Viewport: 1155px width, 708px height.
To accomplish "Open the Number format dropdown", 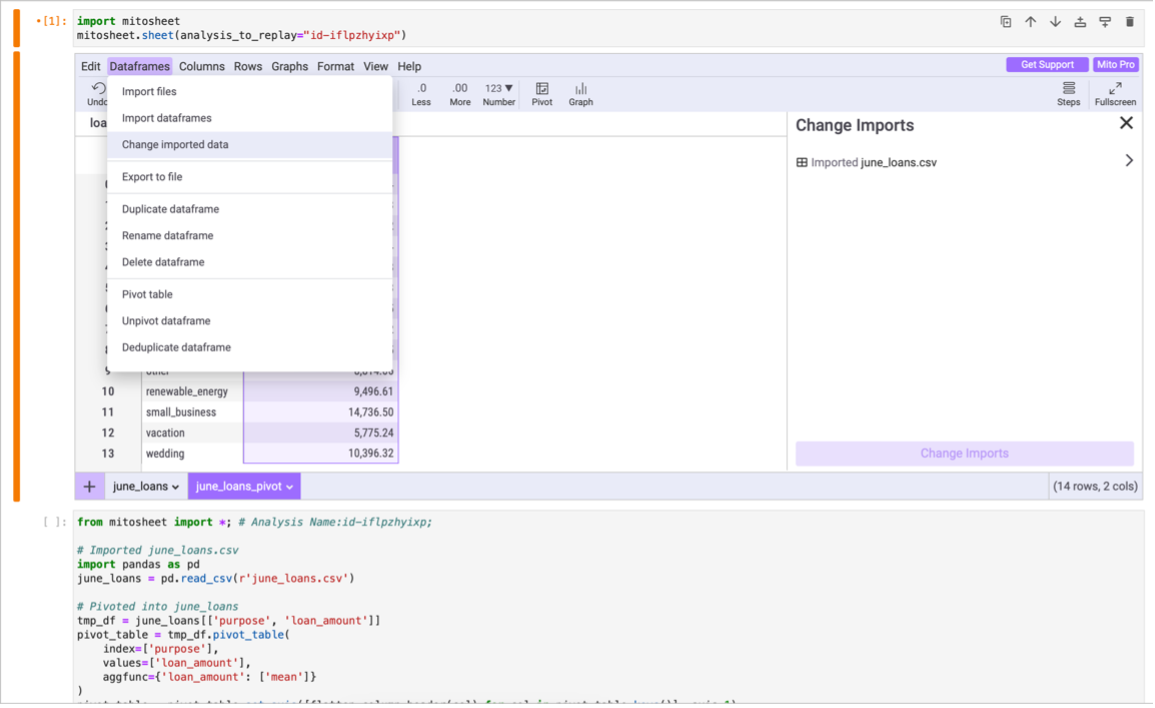I will (x=499, y=89).
